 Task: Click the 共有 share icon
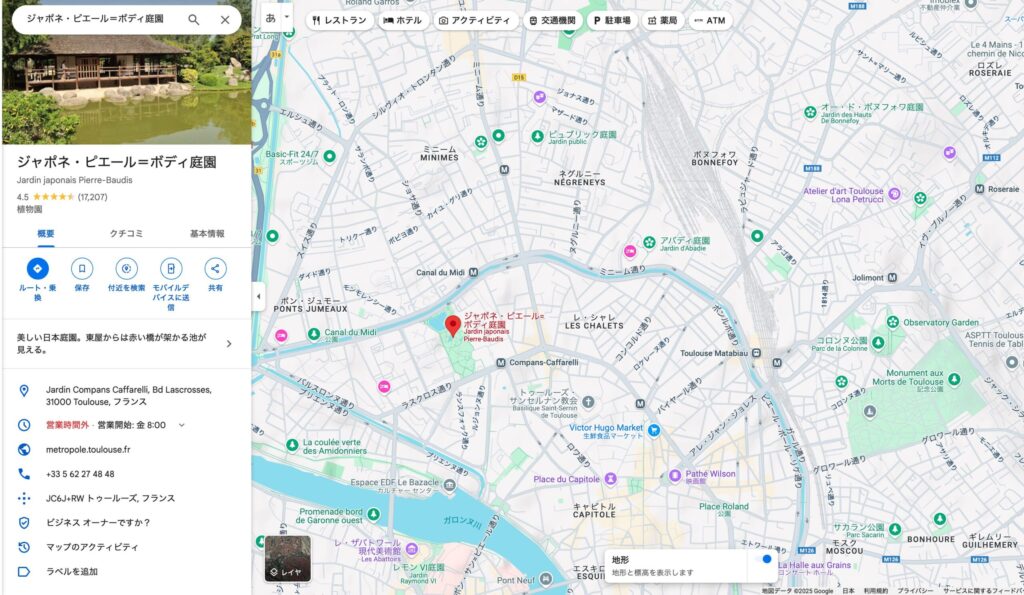coord(215,268)
